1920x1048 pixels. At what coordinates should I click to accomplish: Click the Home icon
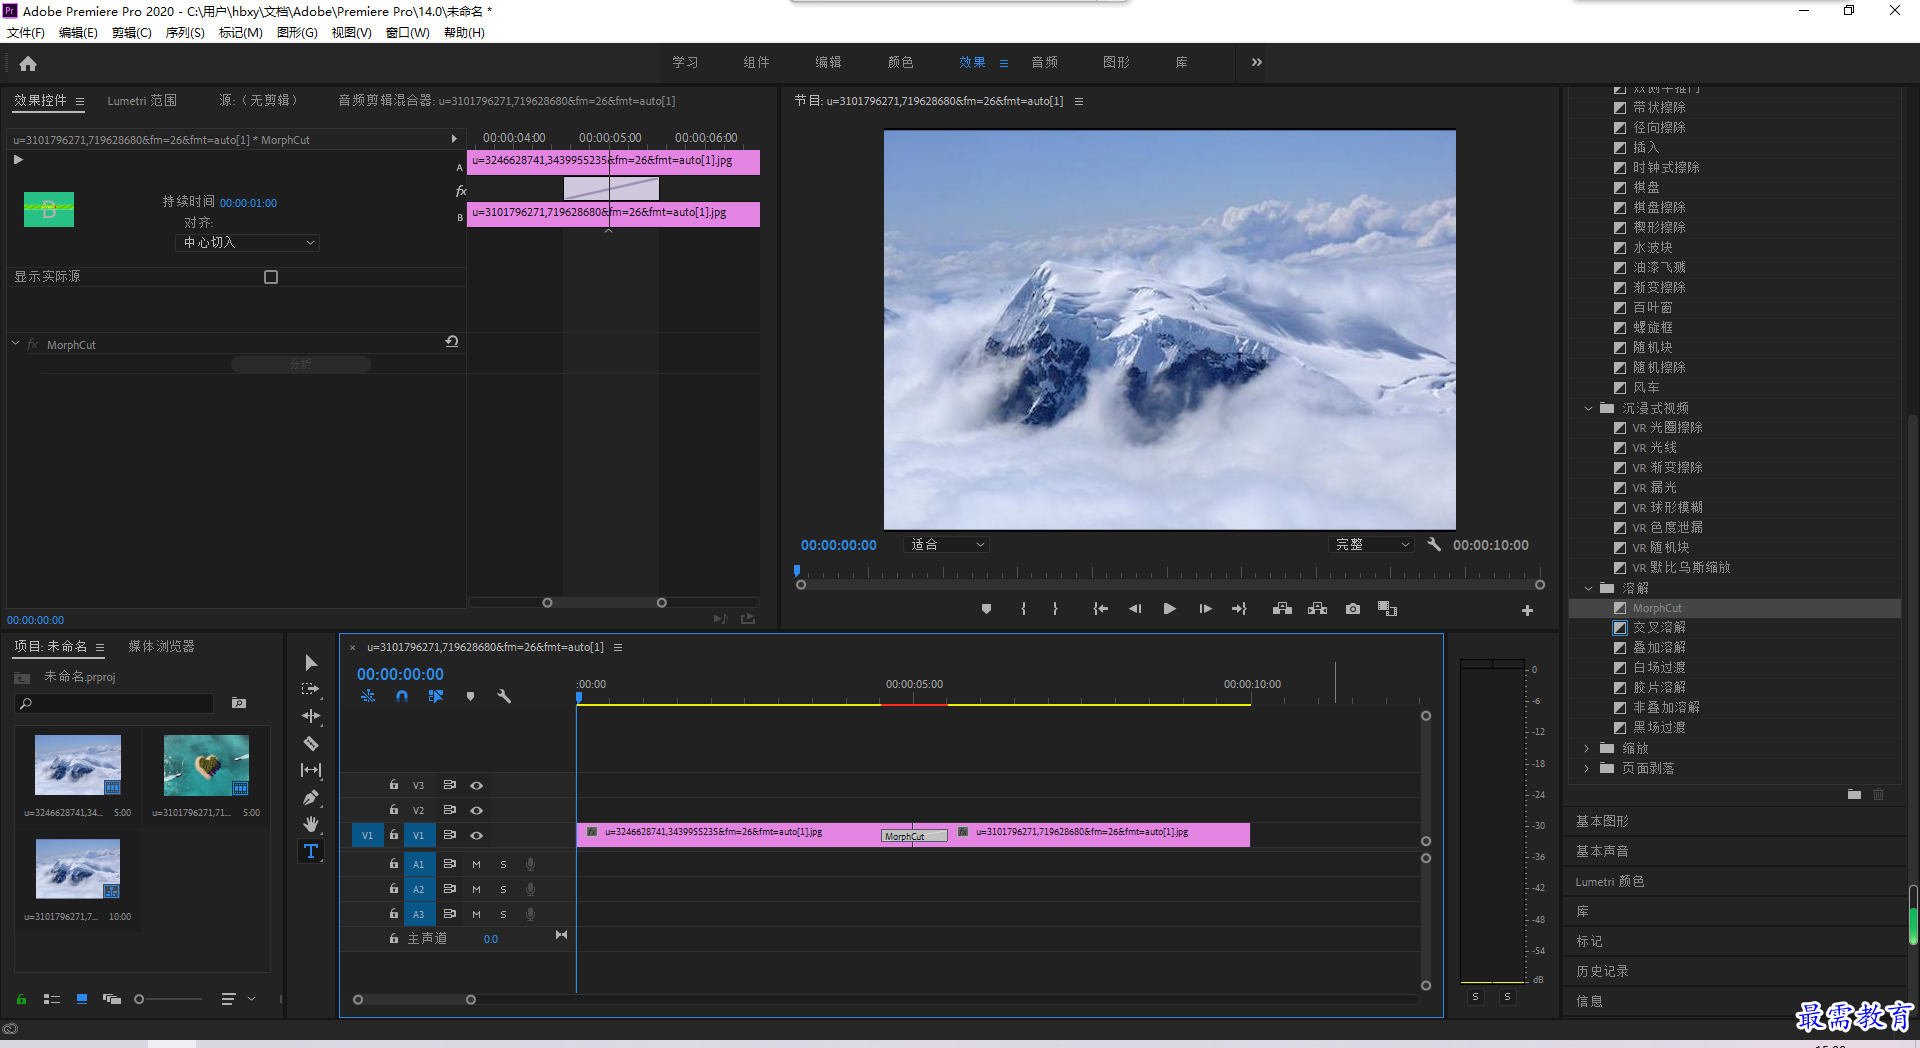[x=28, y=63]
